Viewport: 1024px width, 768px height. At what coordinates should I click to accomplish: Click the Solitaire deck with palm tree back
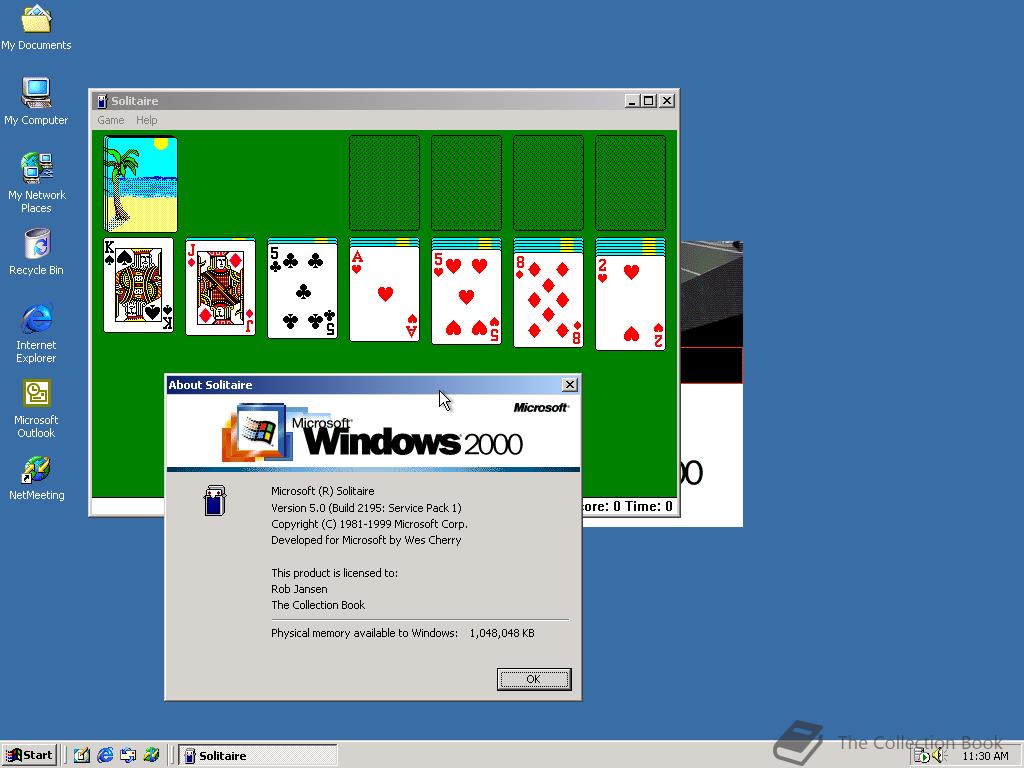(x=140, y=184)
